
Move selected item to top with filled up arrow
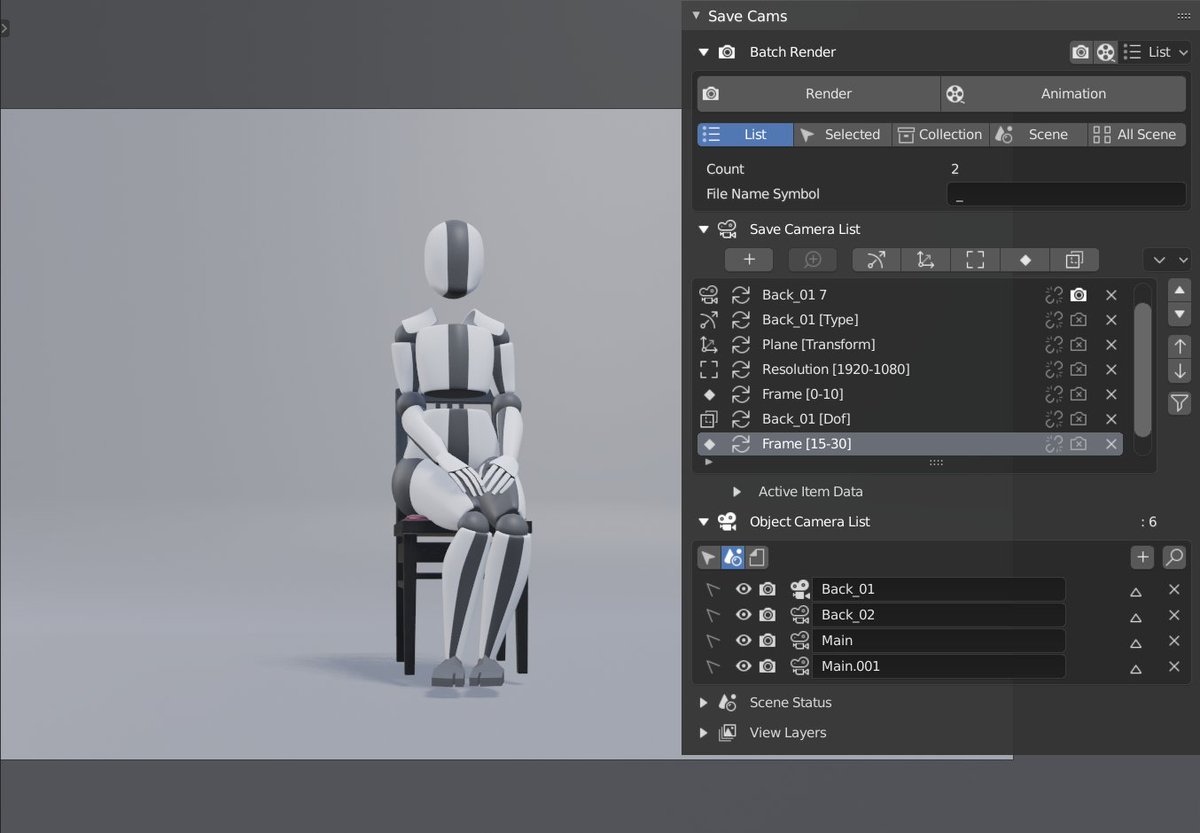tap(1180, 290)
